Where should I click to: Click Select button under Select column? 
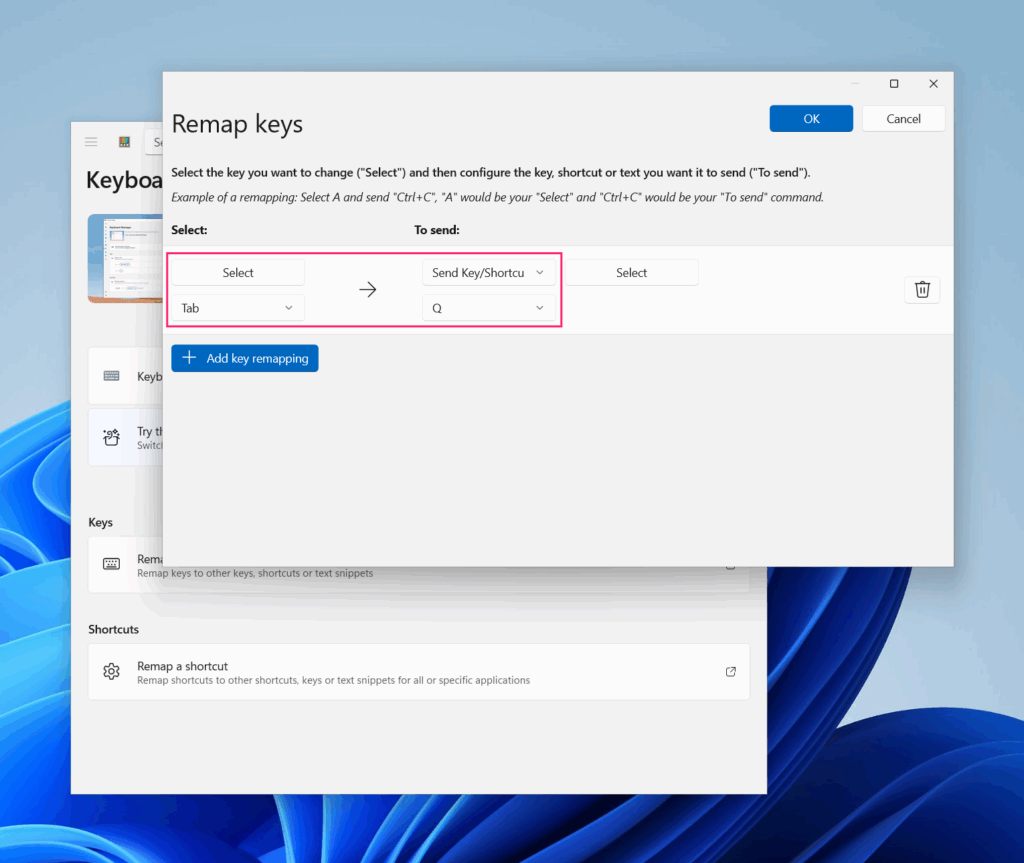tap(238, 272)
